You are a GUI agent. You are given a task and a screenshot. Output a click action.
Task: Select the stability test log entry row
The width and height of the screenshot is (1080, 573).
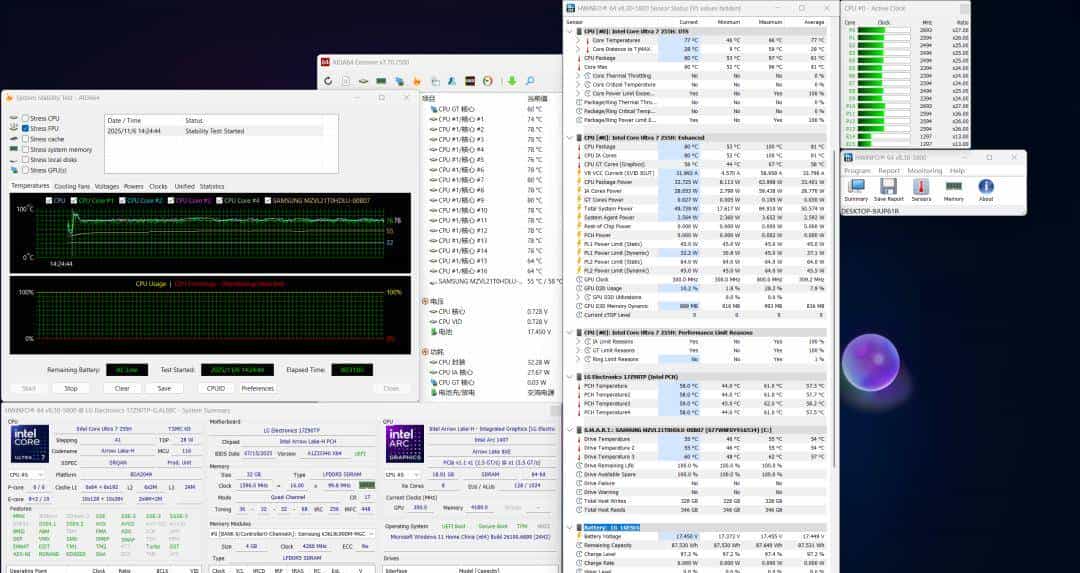coord(200,131)
